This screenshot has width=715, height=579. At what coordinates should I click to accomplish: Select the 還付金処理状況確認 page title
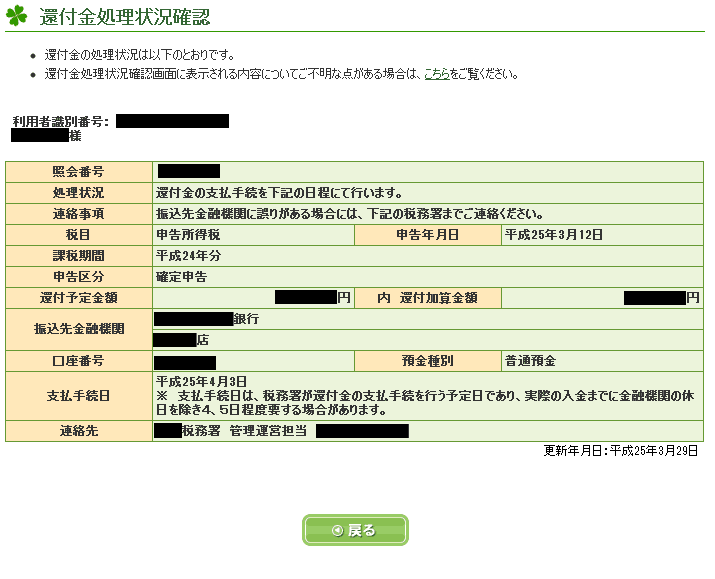click(x=124, y=16)
